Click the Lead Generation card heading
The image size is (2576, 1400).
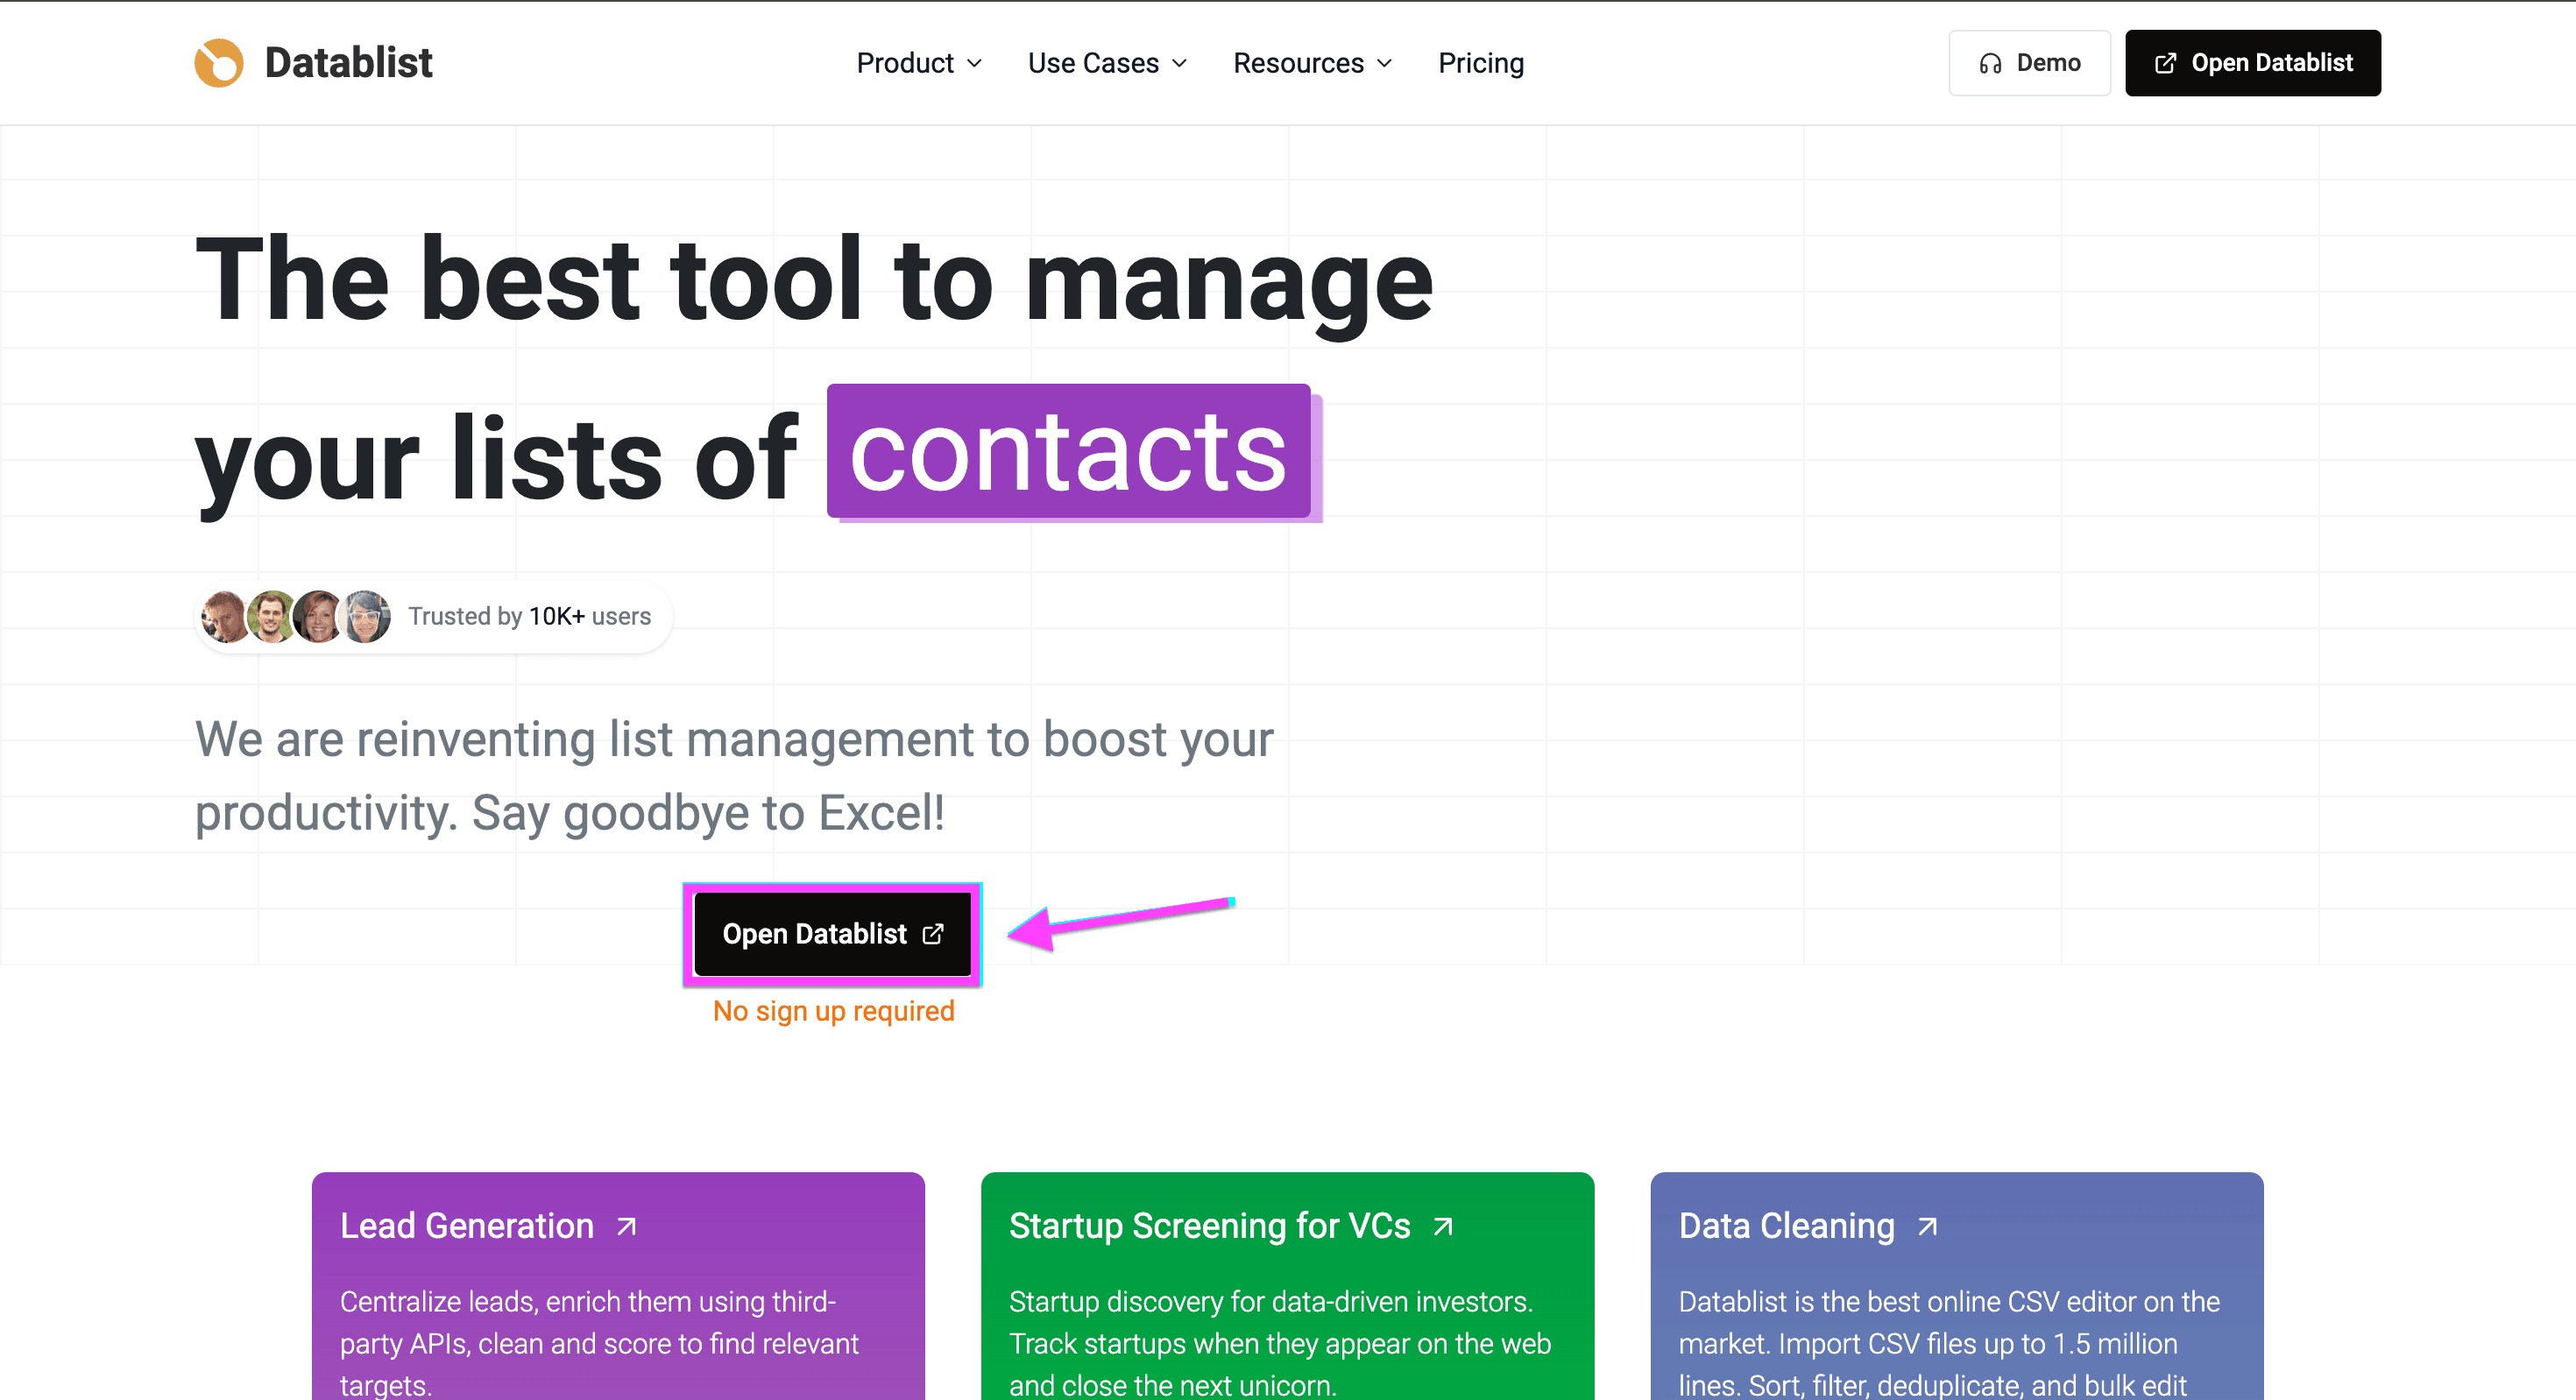point(467,1225)
